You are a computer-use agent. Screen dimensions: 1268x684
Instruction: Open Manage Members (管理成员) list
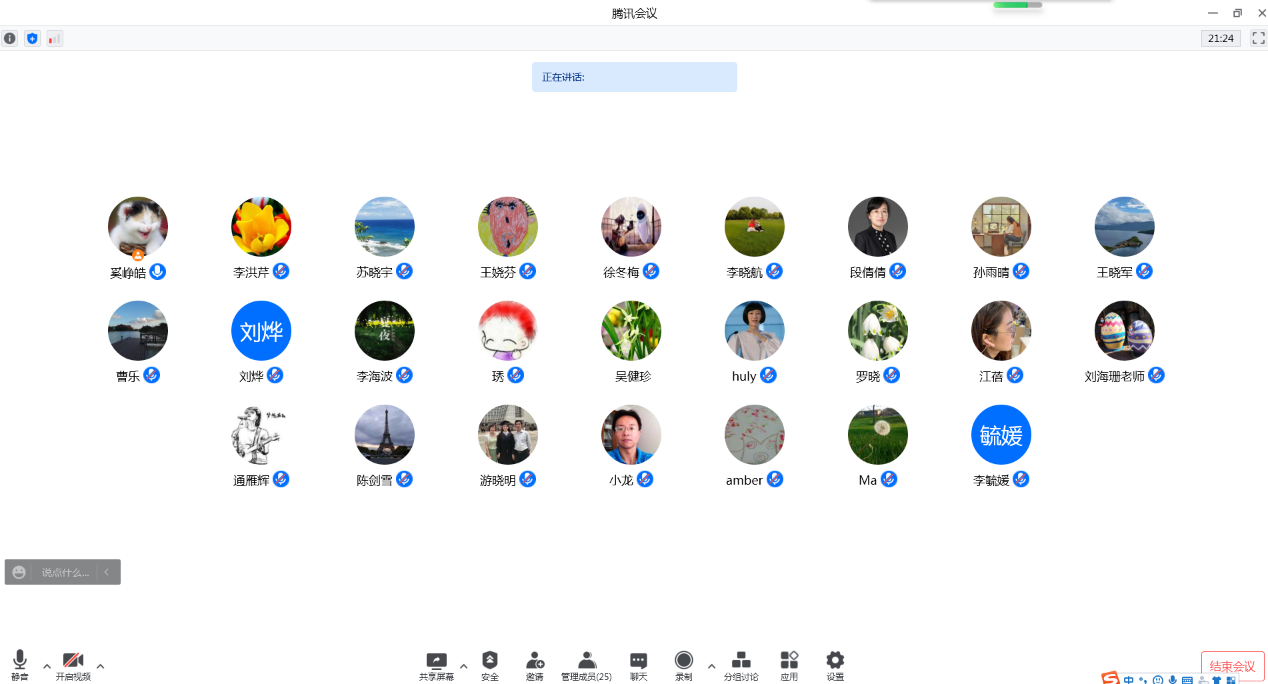tap(586, 665)
